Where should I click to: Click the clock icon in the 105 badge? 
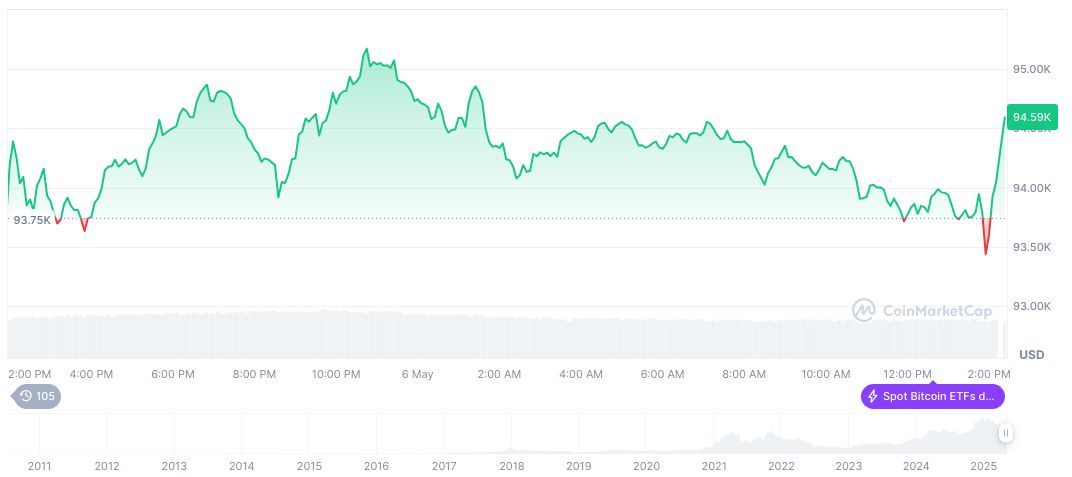click(x=23, y=396)
